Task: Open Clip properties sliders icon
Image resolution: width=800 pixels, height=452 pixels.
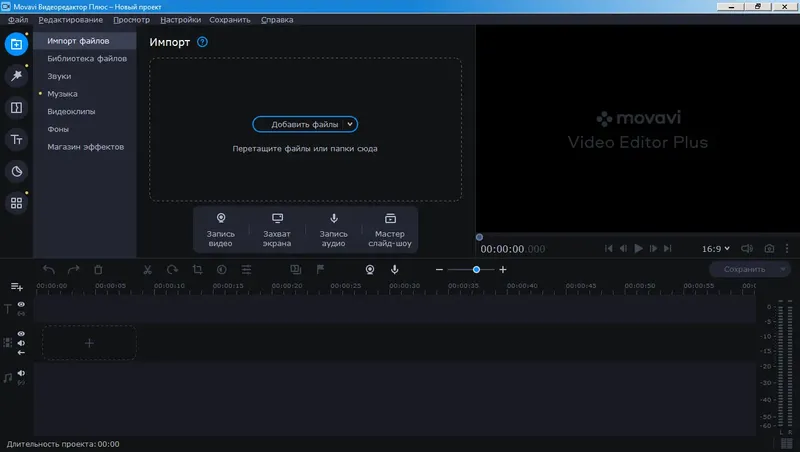Action: (246, 269)
